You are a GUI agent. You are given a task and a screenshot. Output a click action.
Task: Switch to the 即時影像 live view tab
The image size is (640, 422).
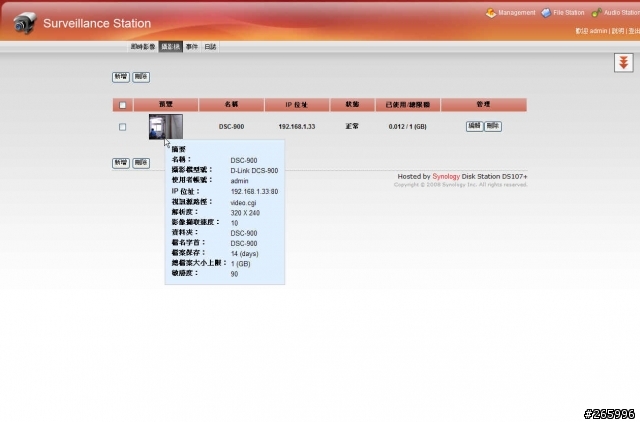click(143, 47)
